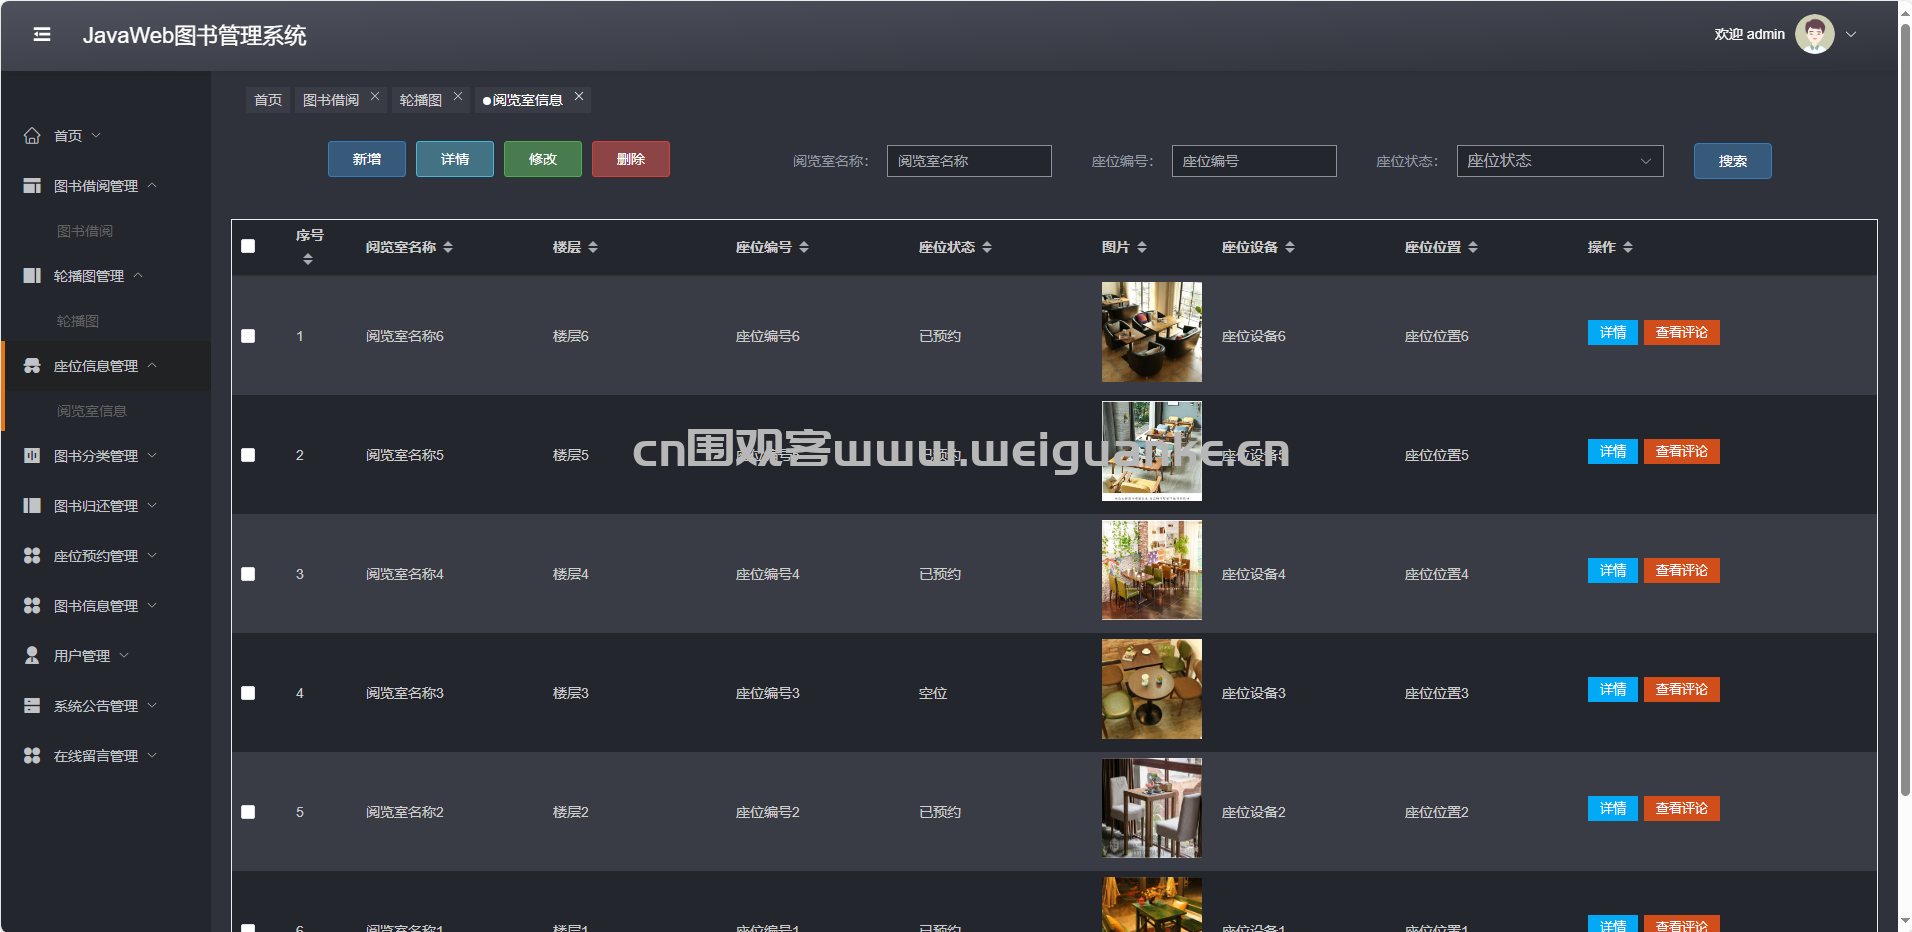Sort by 座位状态 column arrows
The height and width of the screenshot is (932, 1912).
click(x=987, y=247)
